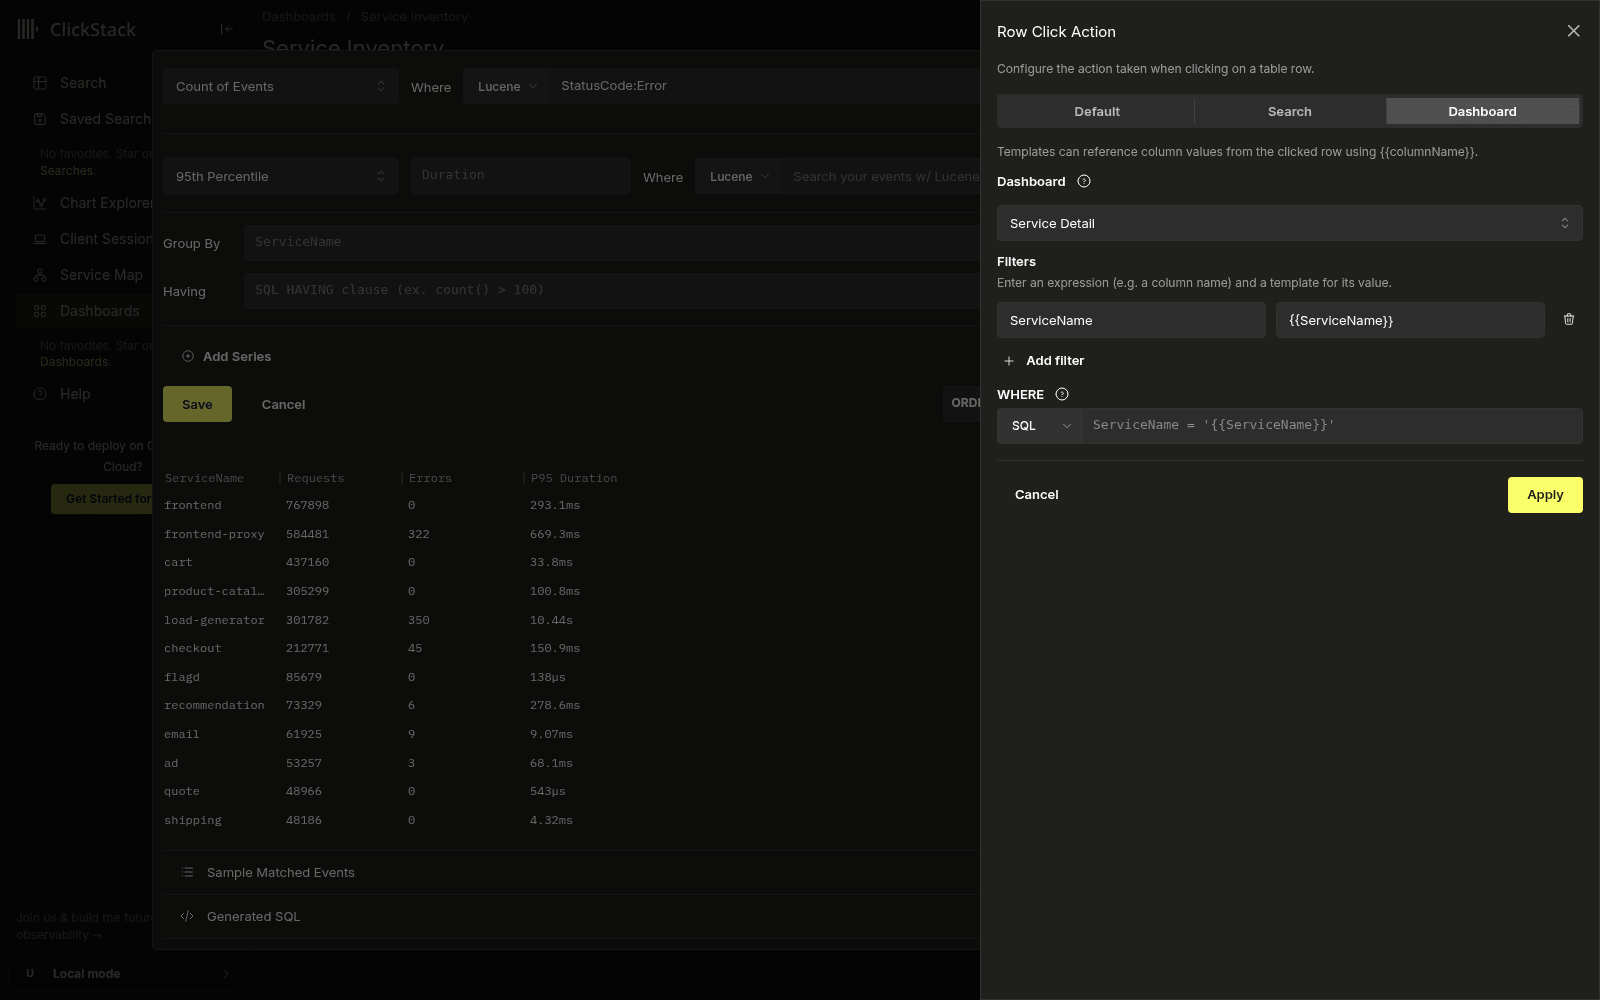Viewport: 1600px width, 1000px height.
Task: Open Local mode user menu
Action: pyautogui.click(x=125, y=974)
